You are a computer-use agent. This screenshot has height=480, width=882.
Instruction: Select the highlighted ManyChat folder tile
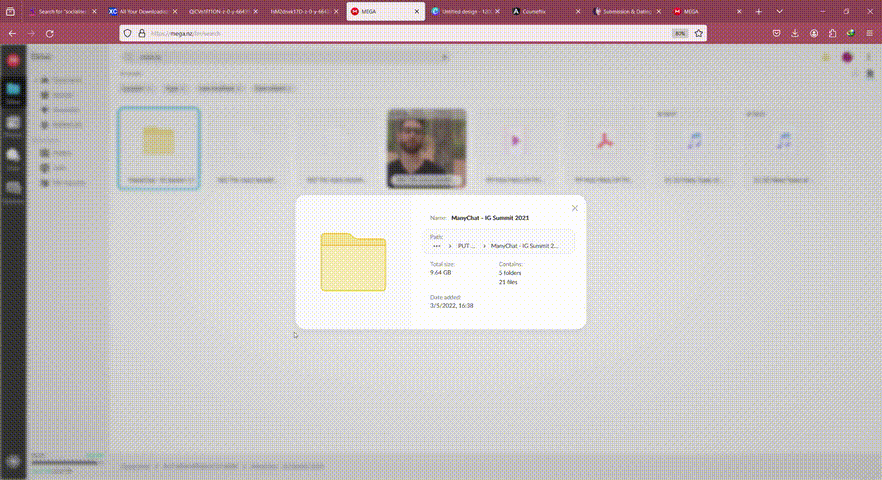click(159, 148)
